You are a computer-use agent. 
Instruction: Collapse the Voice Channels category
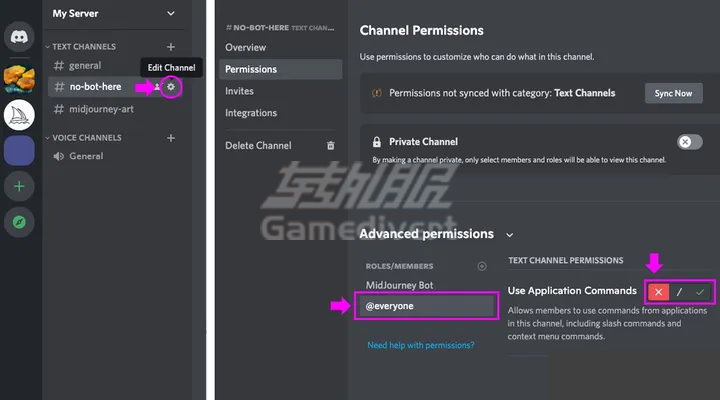point(47,138)
